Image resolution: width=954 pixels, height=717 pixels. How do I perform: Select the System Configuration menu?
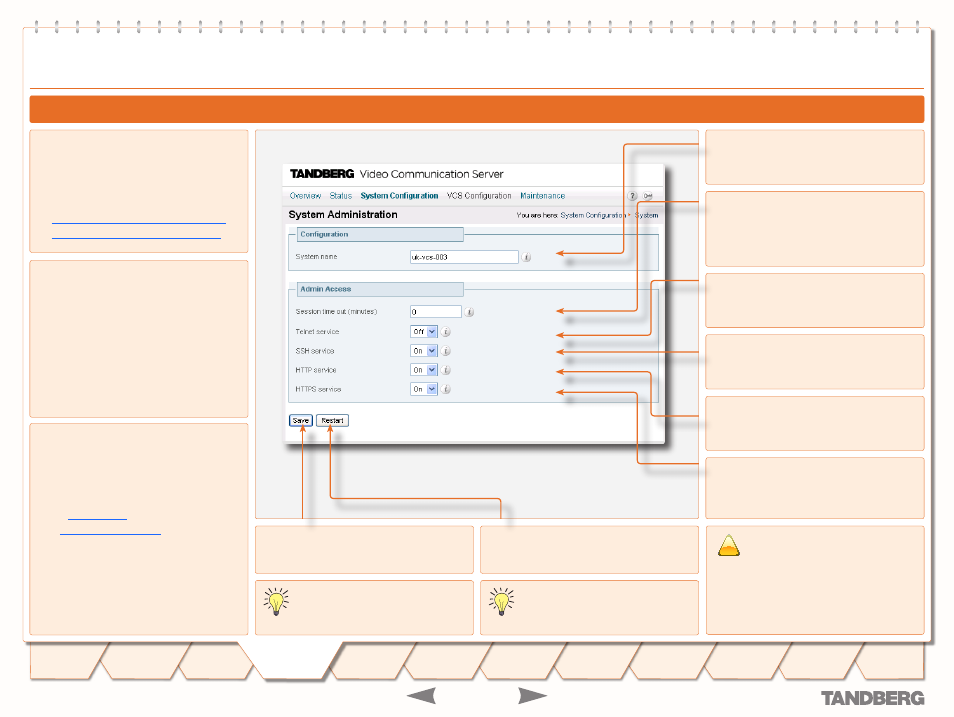click(x=399, y=196)
